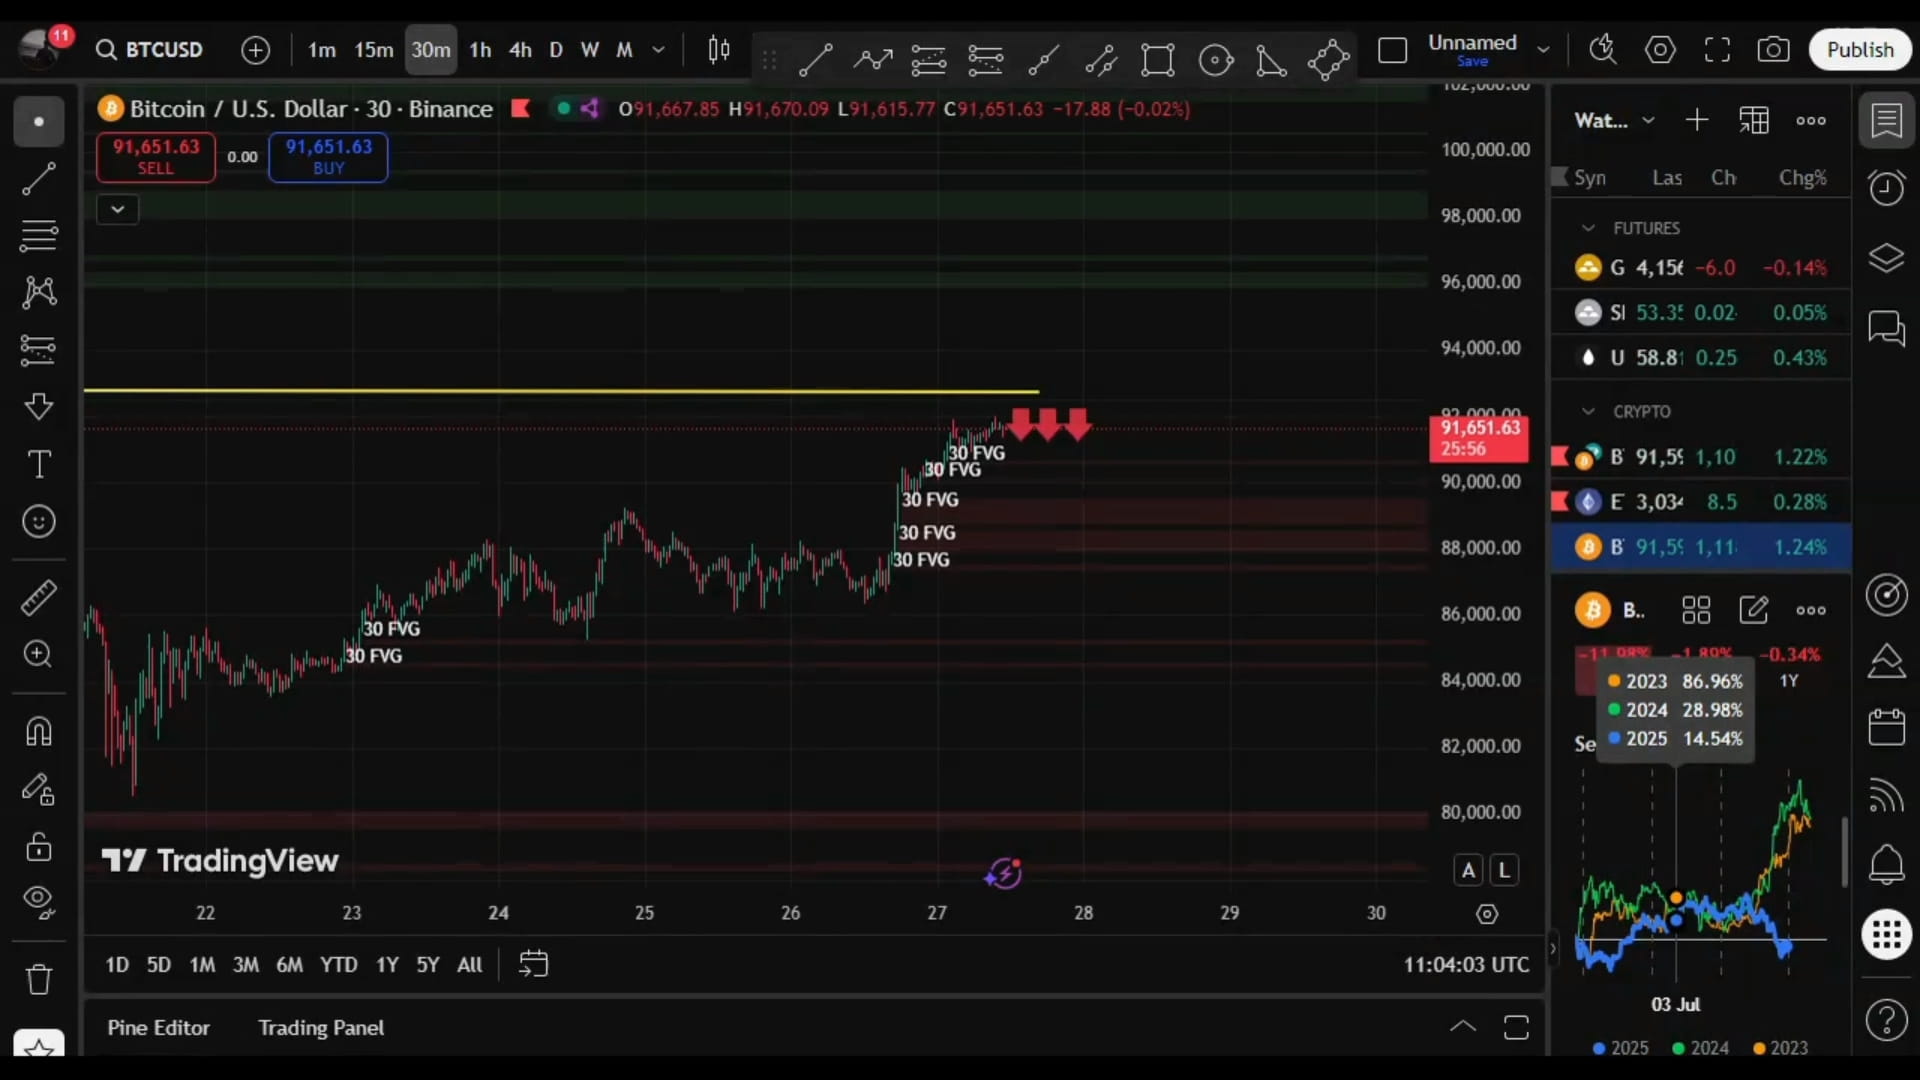Viewport: 1920px width, 1080px height.
Task: Toggle lock all drawings
Action: coord(39,847)
